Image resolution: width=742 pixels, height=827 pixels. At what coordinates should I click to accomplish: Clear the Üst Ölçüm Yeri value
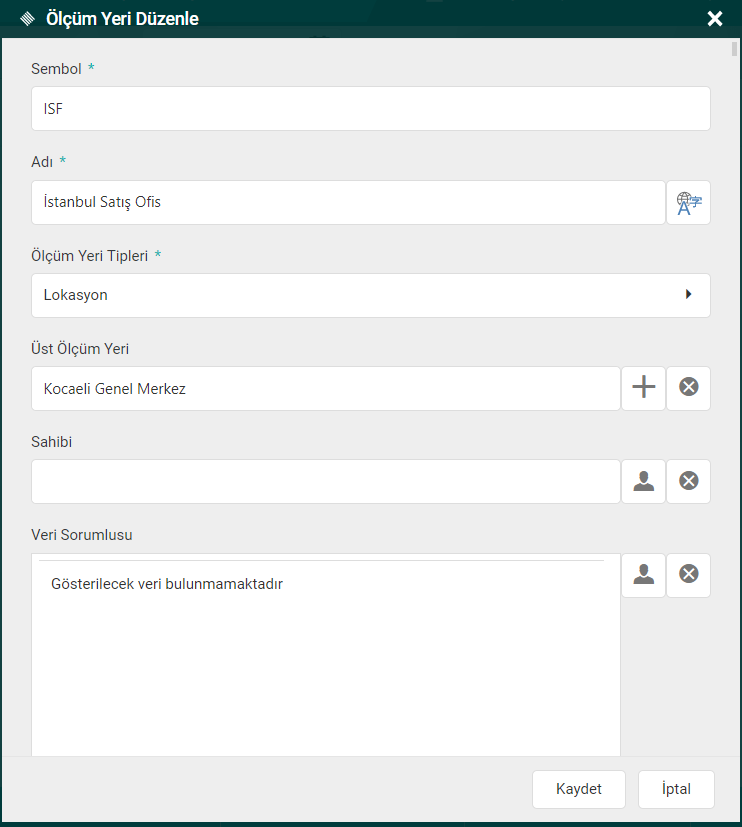point(689,388)
